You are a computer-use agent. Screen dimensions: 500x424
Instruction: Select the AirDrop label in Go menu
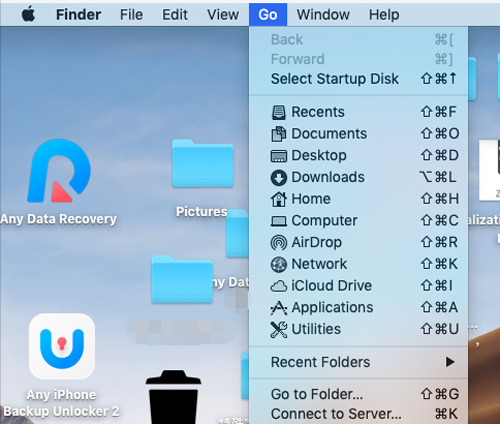(316, 242)
